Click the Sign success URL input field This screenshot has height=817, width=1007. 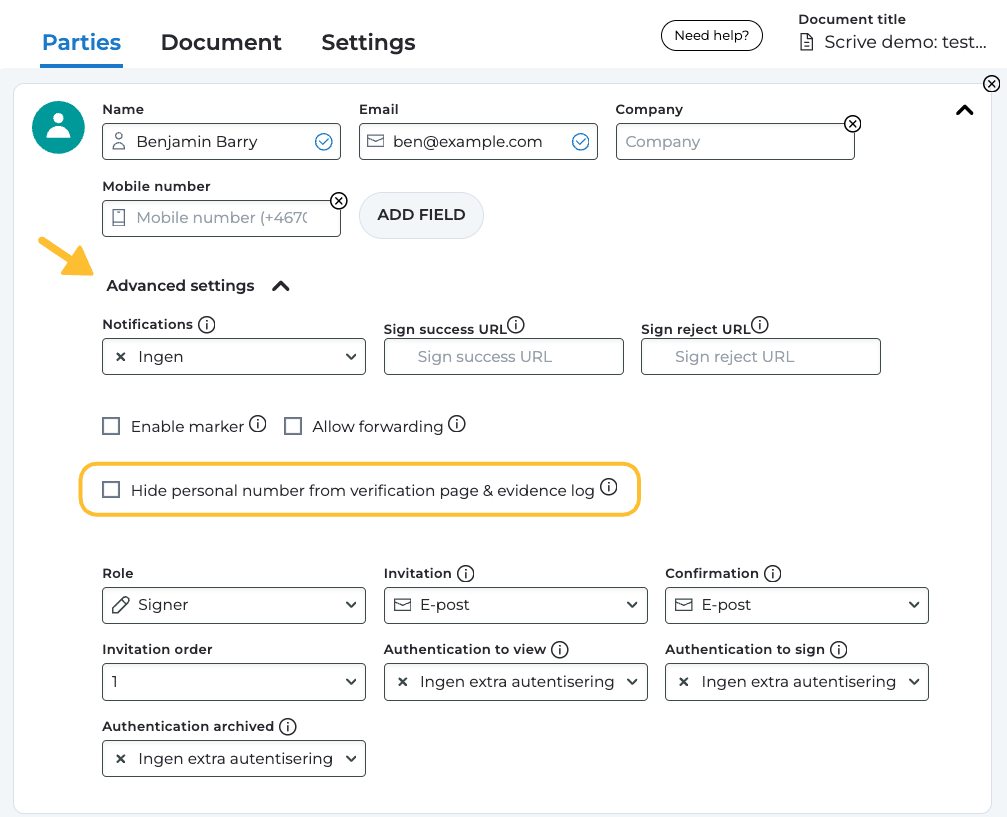click(503, 357)
